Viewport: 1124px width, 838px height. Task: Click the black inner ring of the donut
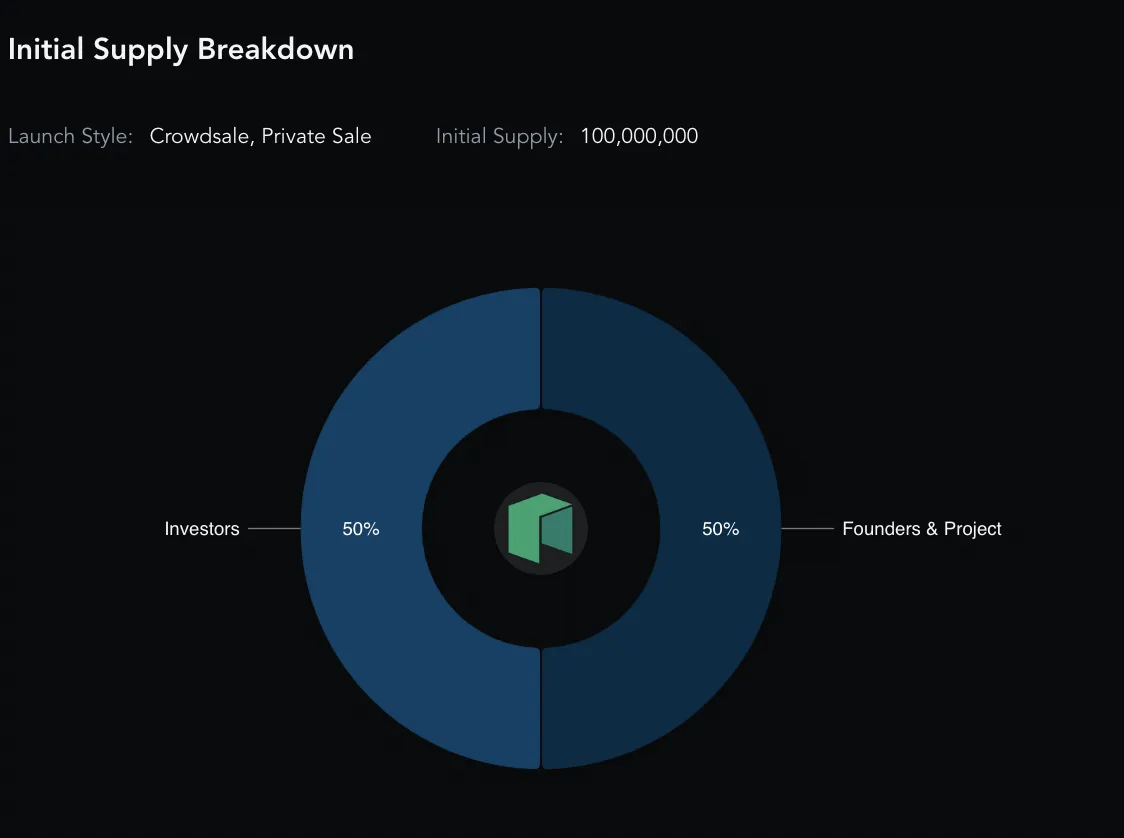click(x=459, y=528)
